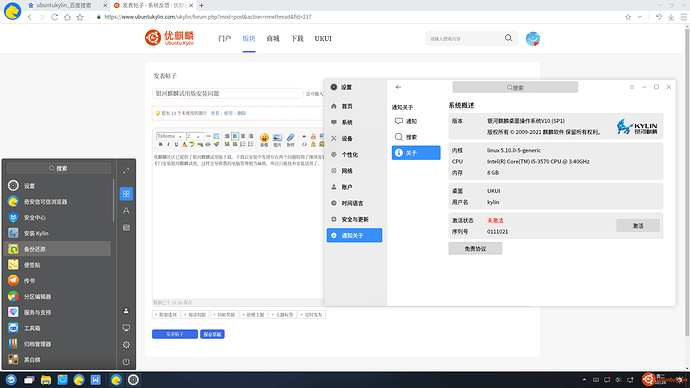
Task: Open 备份还原 from the start menu
Action: coord(58,249)
